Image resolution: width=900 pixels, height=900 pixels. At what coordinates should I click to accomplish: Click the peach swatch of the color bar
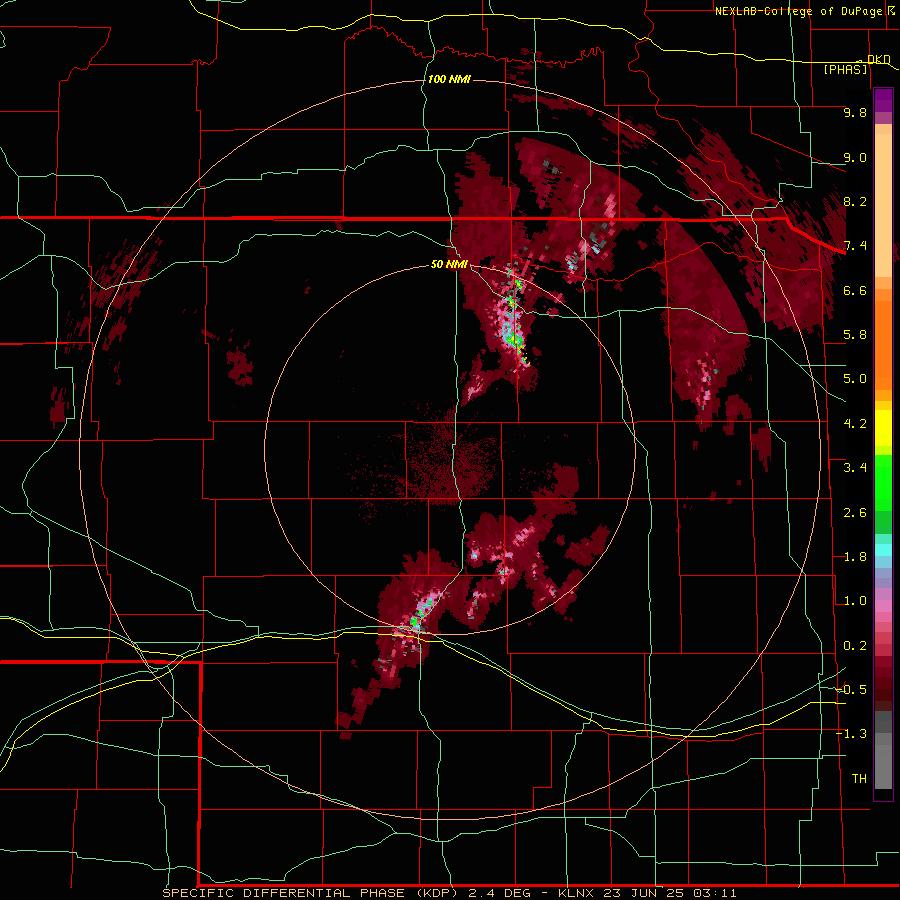pos(883,207)
